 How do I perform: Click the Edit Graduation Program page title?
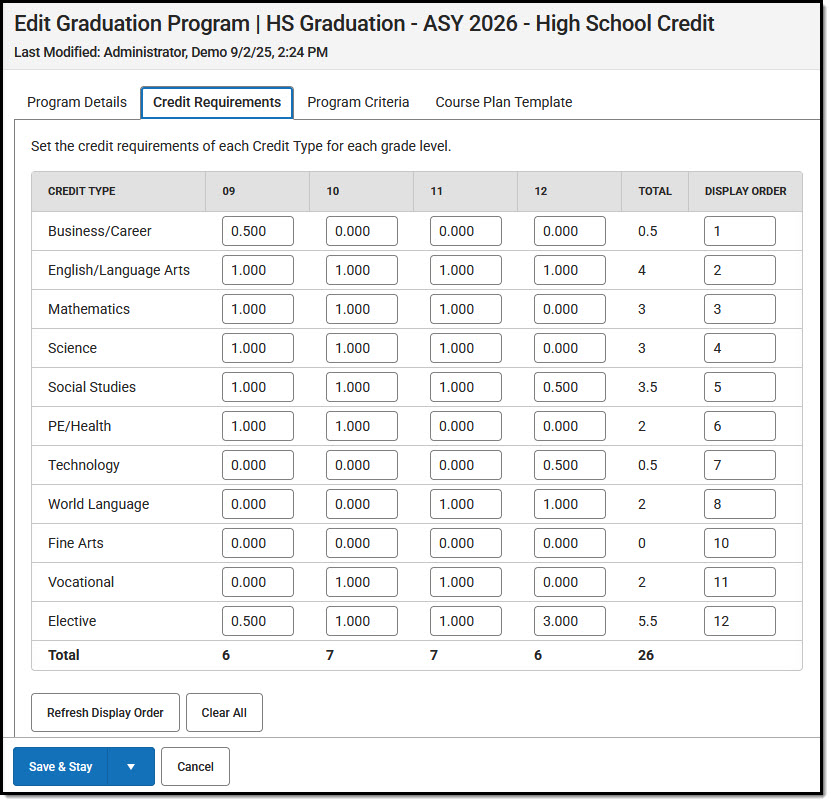(364, 23)
